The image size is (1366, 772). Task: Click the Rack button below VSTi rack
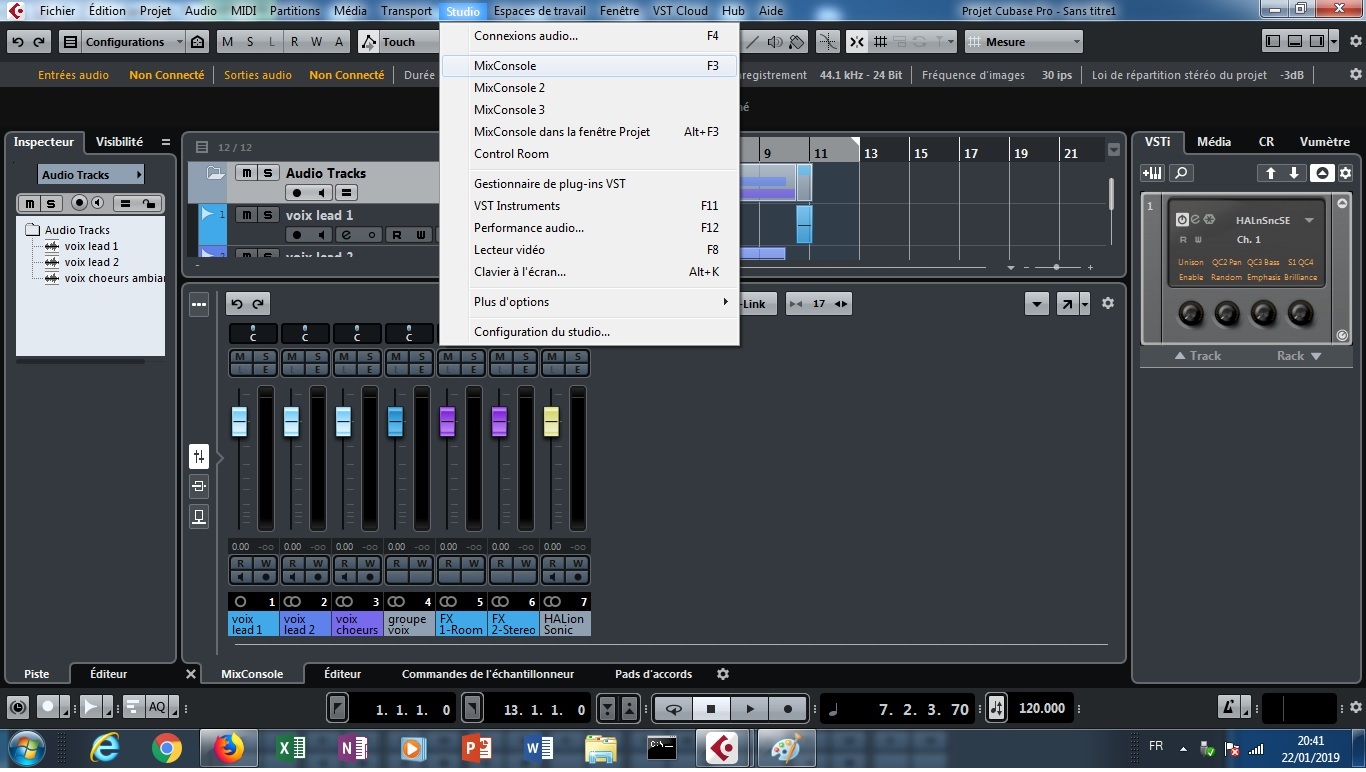[x=1299, y=356]
